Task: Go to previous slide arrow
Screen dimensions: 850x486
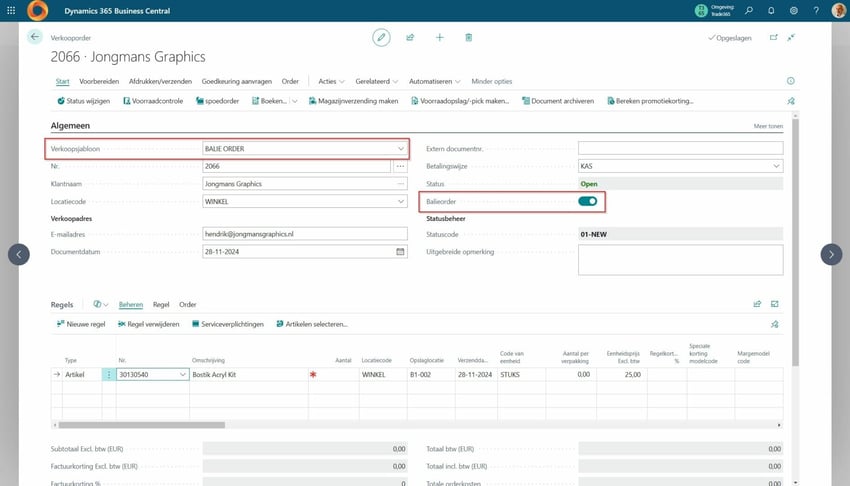Action: (18, 254)
